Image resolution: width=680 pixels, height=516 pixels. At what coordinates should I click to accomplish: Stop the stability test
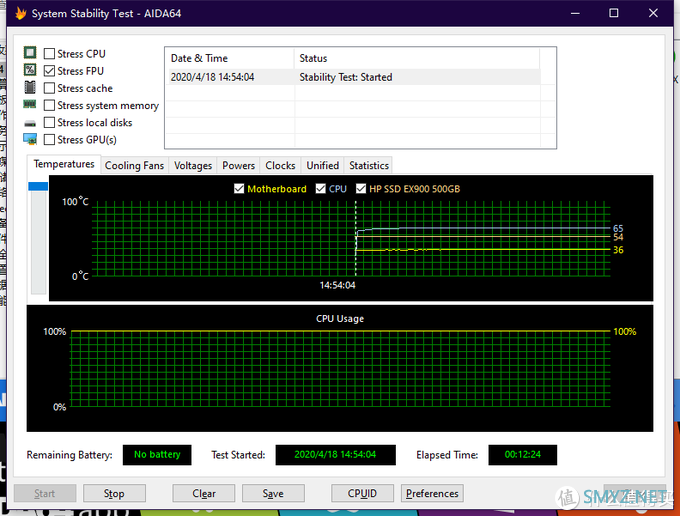click(114, 493)
